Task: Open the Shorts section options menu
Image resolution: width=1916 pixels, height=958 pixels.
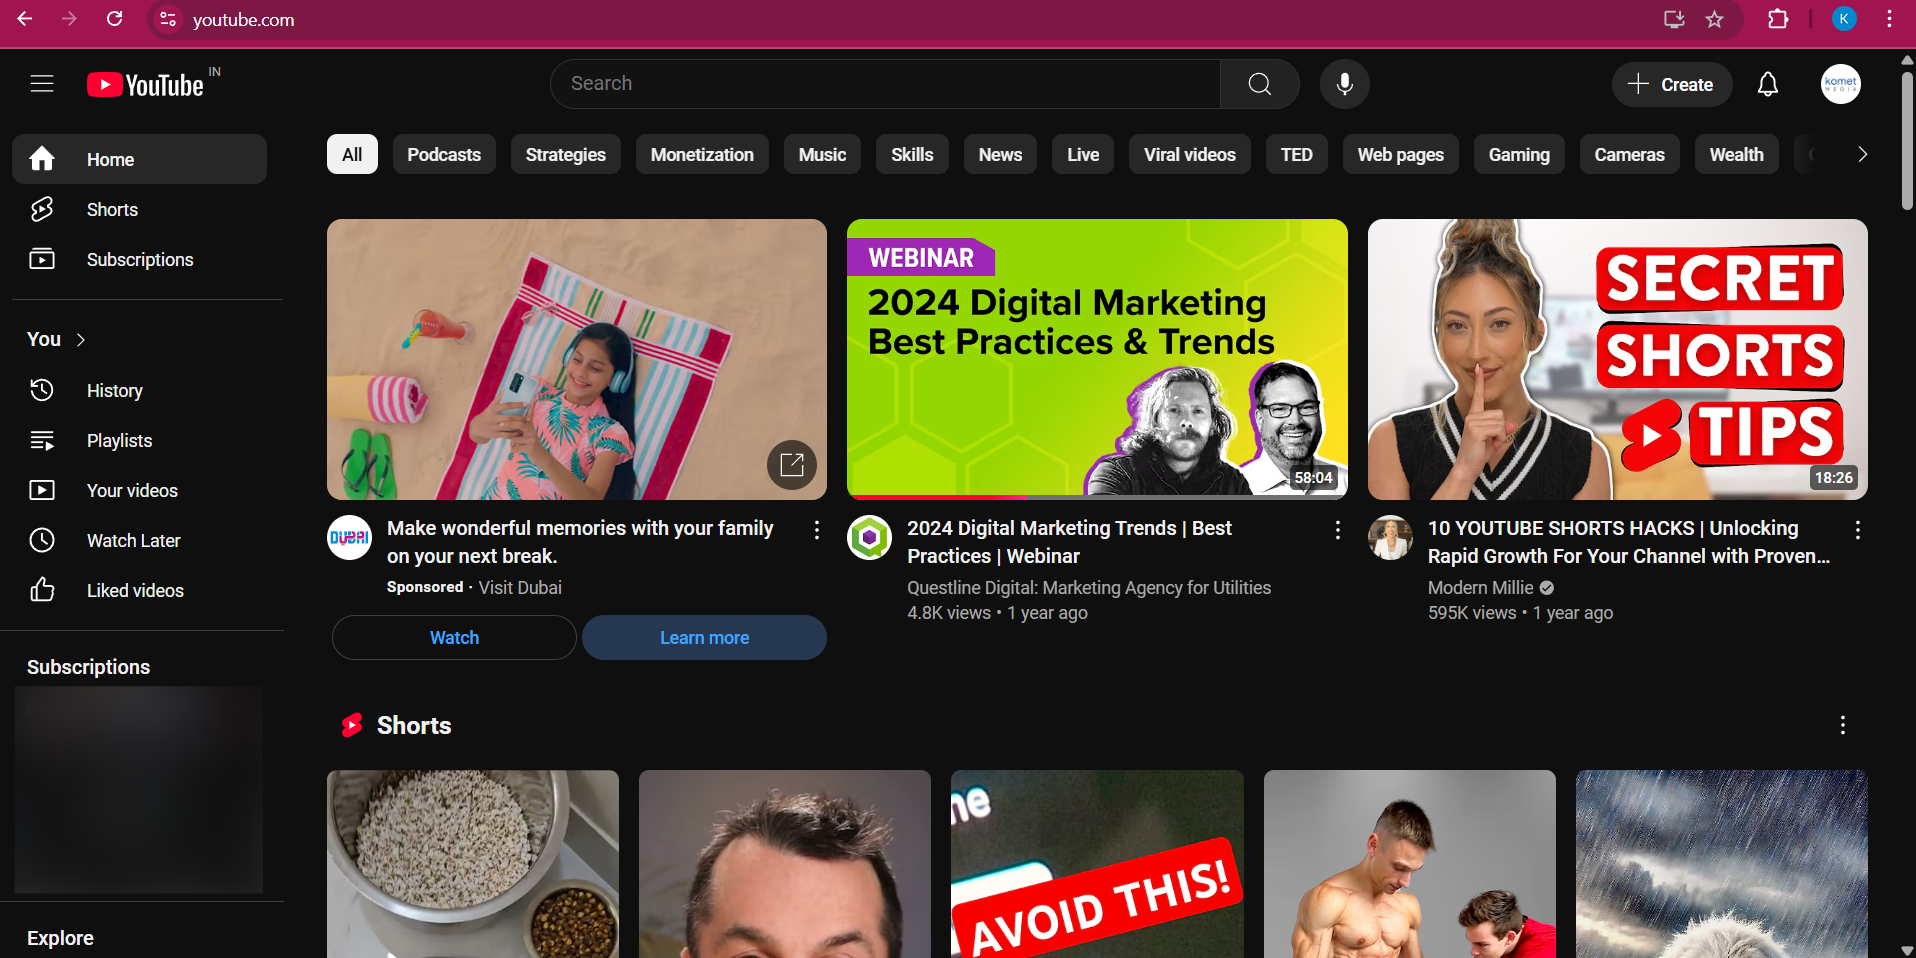Action: tap(1843, 725)
